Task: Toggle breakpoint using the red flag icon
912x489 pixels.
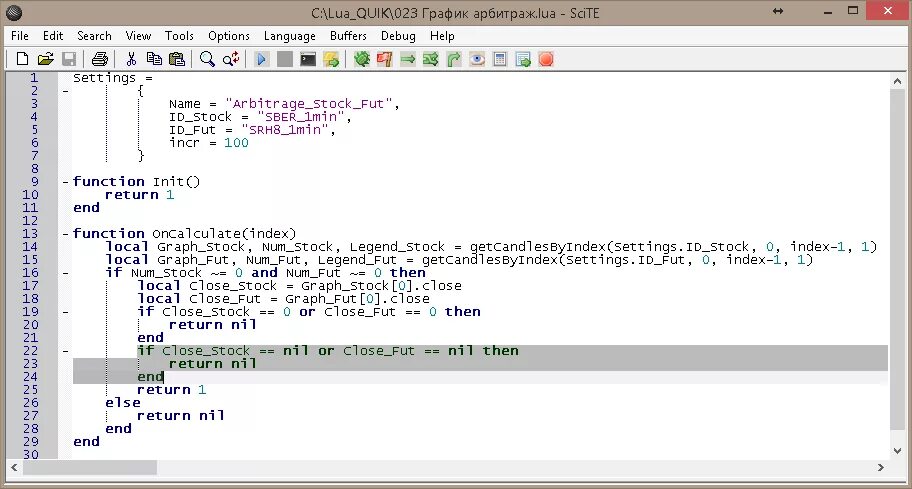Action: 384,59
